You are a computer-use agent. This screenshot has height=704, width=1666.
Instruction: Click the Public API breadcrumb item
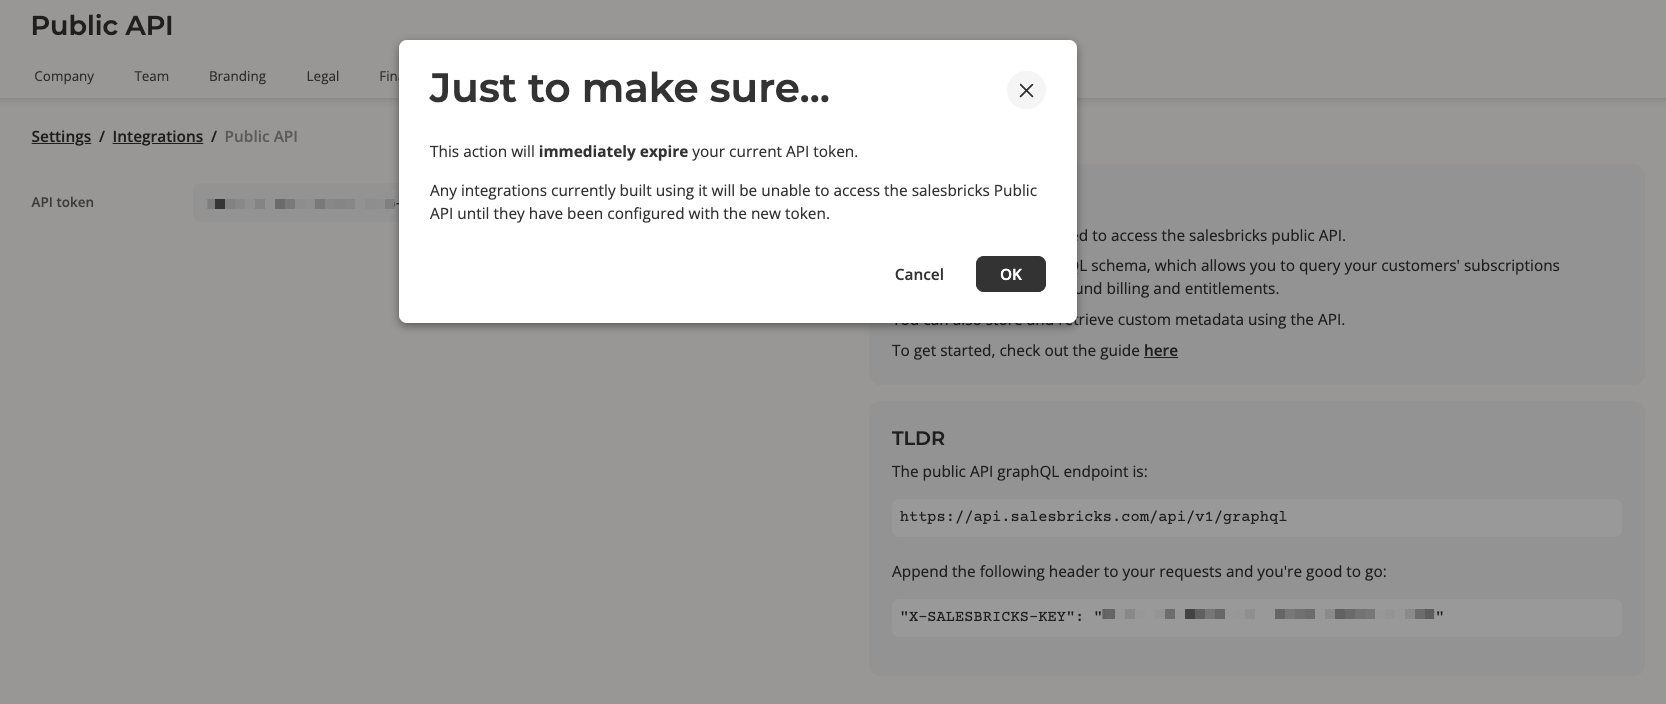261,136
